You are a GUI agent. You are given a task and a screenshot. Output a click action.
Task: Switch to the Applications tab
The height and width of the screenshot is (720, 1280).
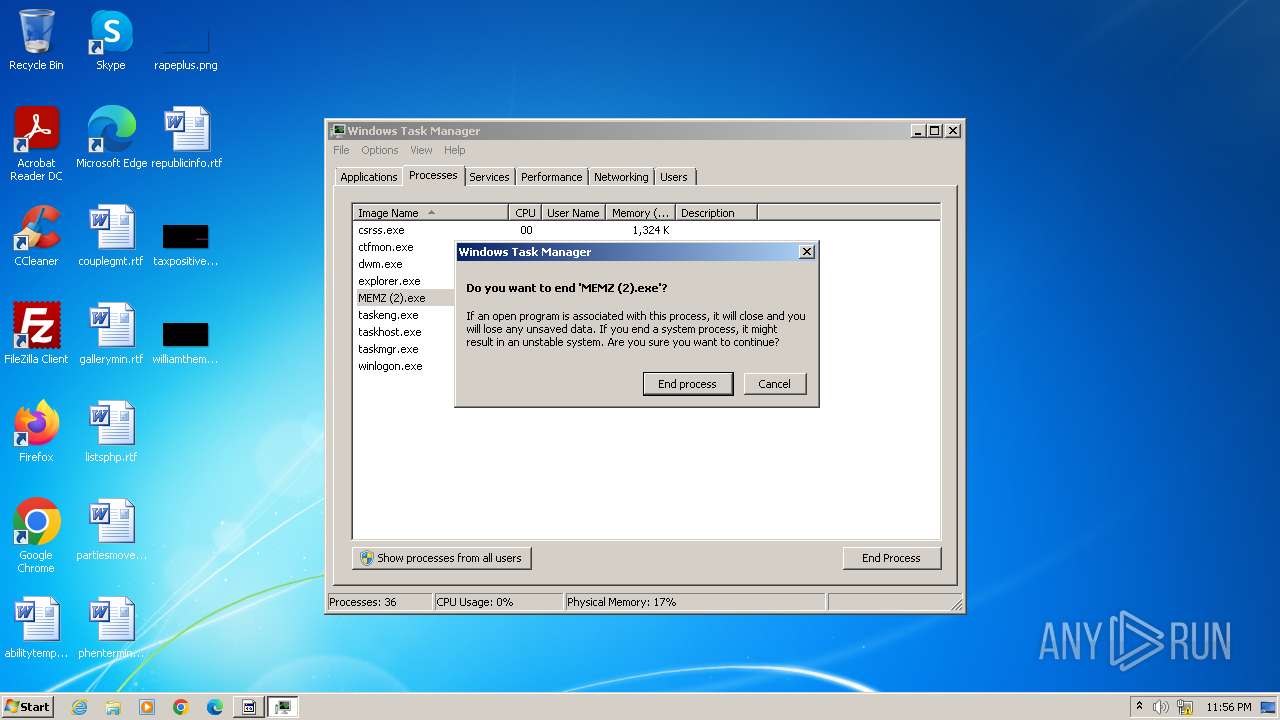coord(369,177)
